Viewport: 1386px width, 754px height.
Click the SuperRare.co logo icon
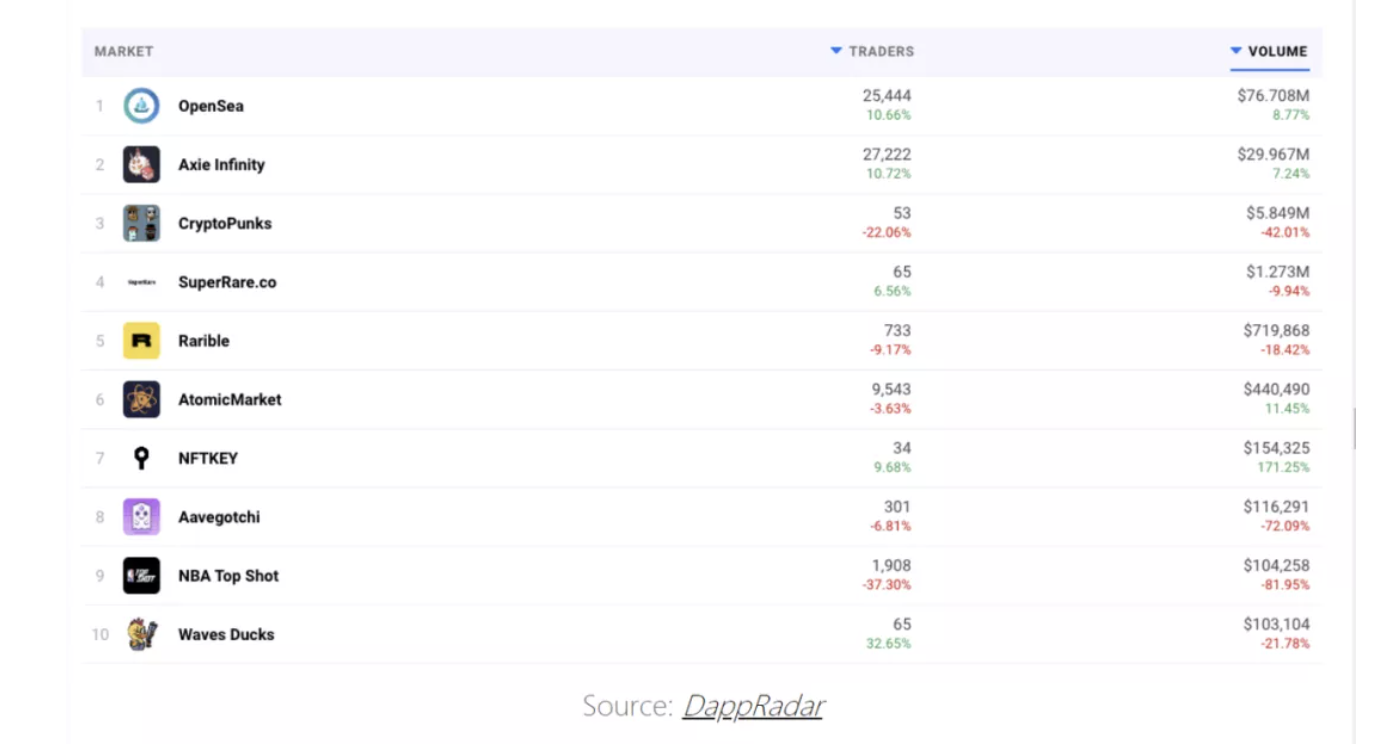tap(141, 283)
